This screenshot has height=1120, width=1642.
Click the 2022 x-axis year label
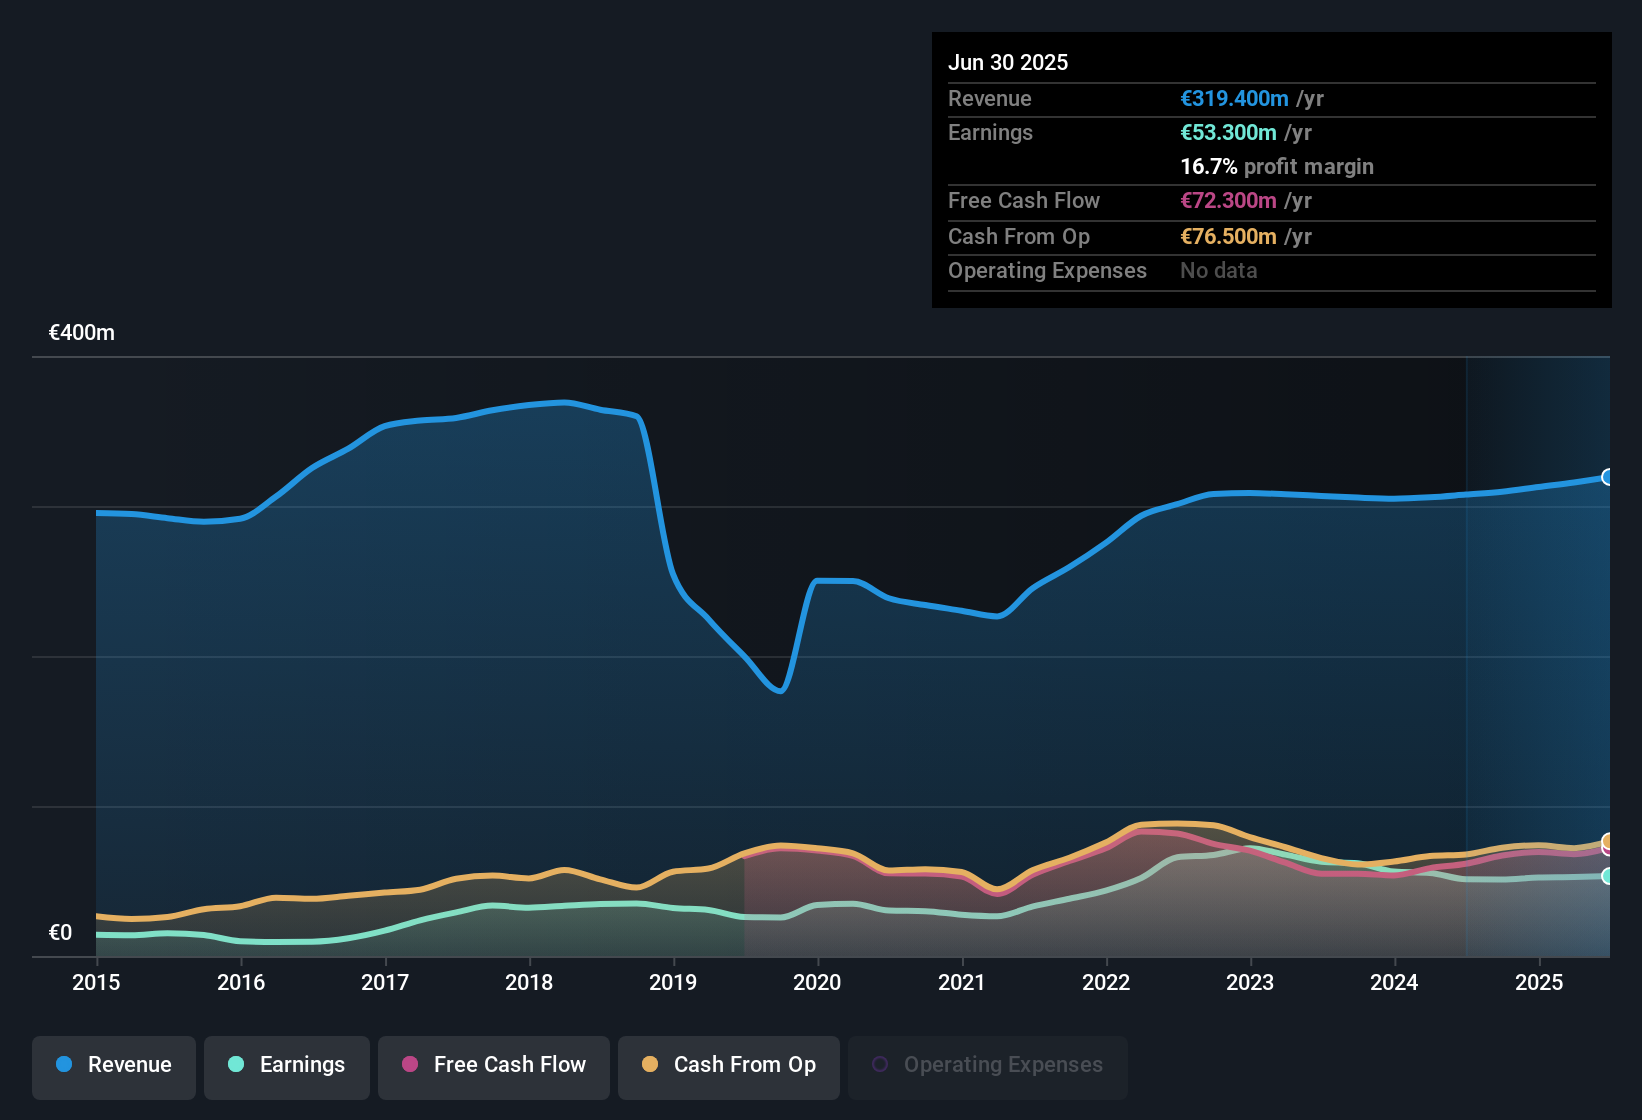(x=1106, y=983)
